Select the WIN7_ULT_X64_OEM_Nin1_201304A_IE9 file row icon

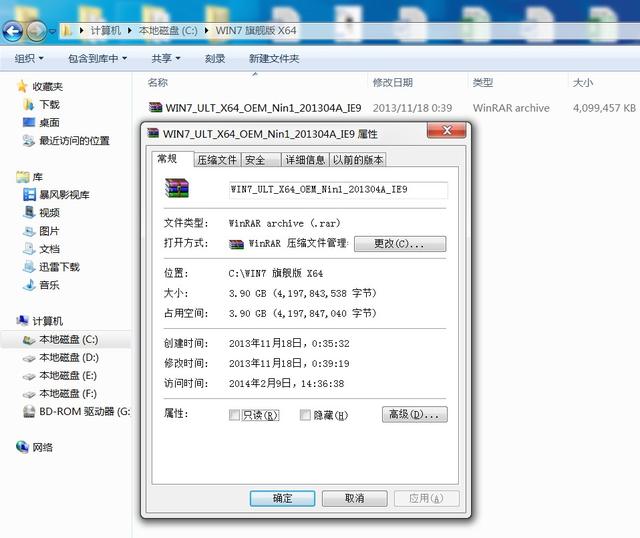point(155,108)
